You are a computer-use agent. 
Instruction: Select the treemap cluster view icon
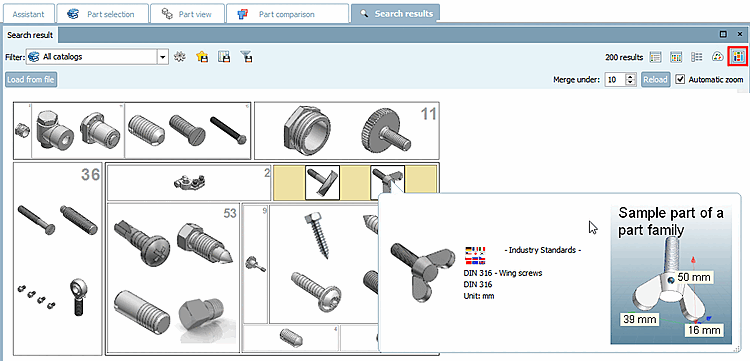coord(738,57)
